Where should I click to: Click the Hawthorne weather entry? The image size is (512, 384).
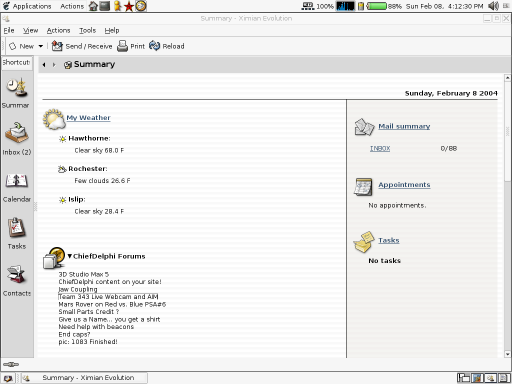(x=89, y=138)
